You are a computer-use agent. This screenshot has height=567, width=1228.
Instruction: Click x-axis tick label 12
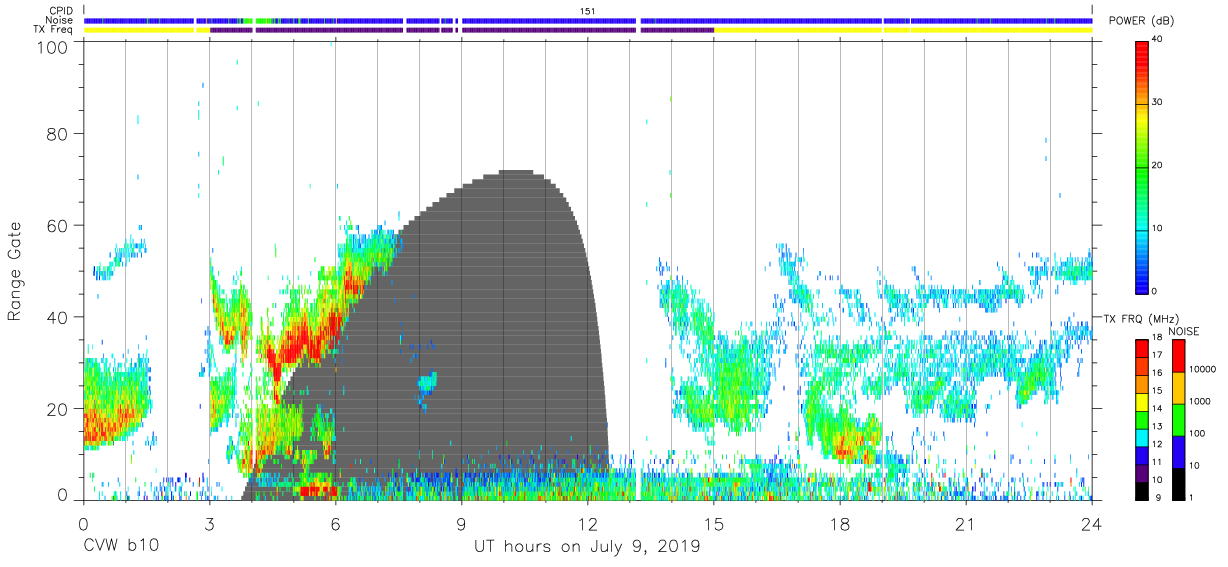pyautogui.click(x=588, y=524)
